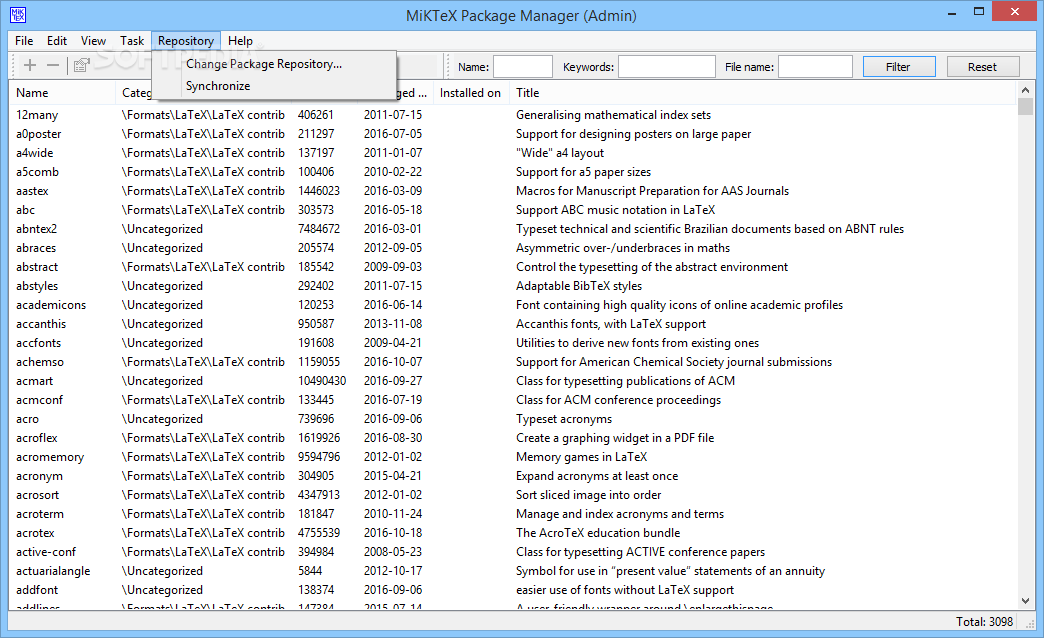Select the accanthis package row
The image size is (1044, 638).
[513, 324]
